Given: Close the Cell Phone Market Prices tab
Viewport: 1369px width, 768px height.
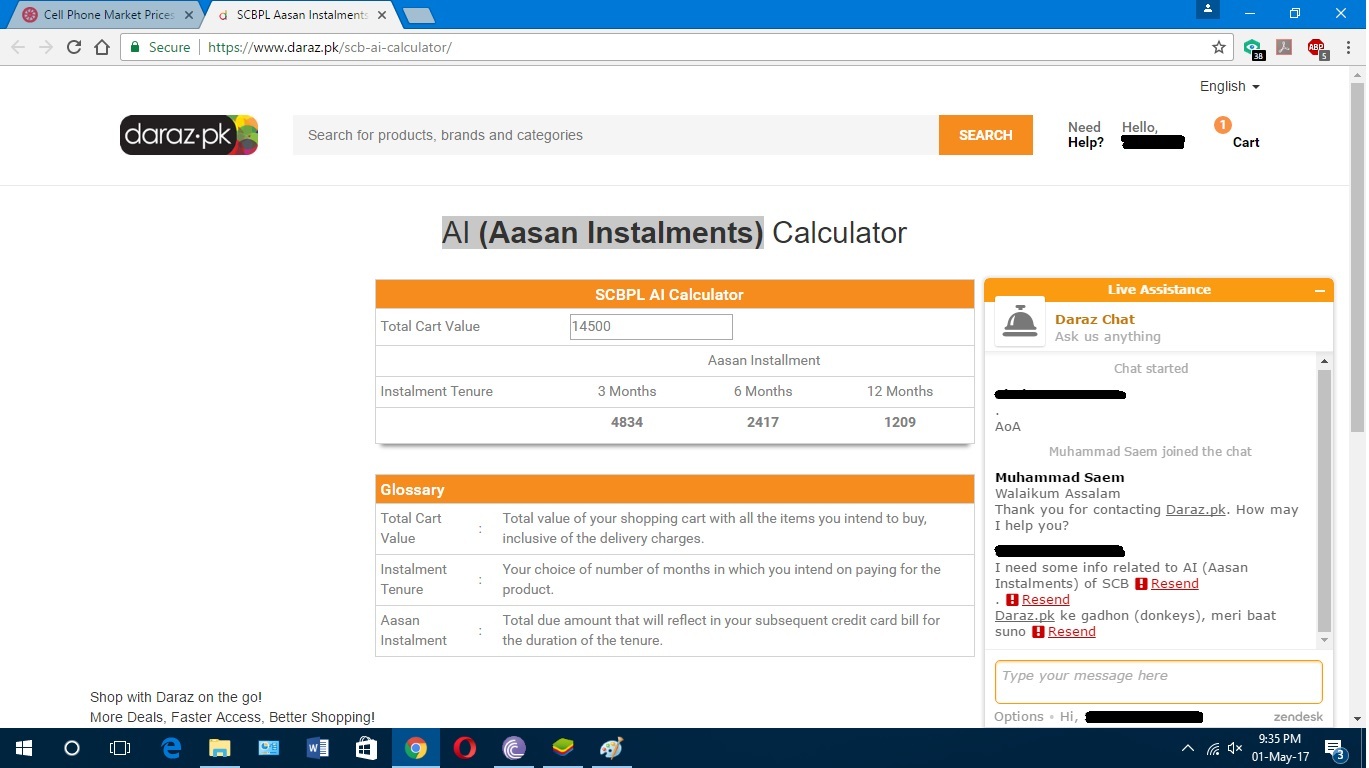Looking at the screenshot, I should point(189,15).
